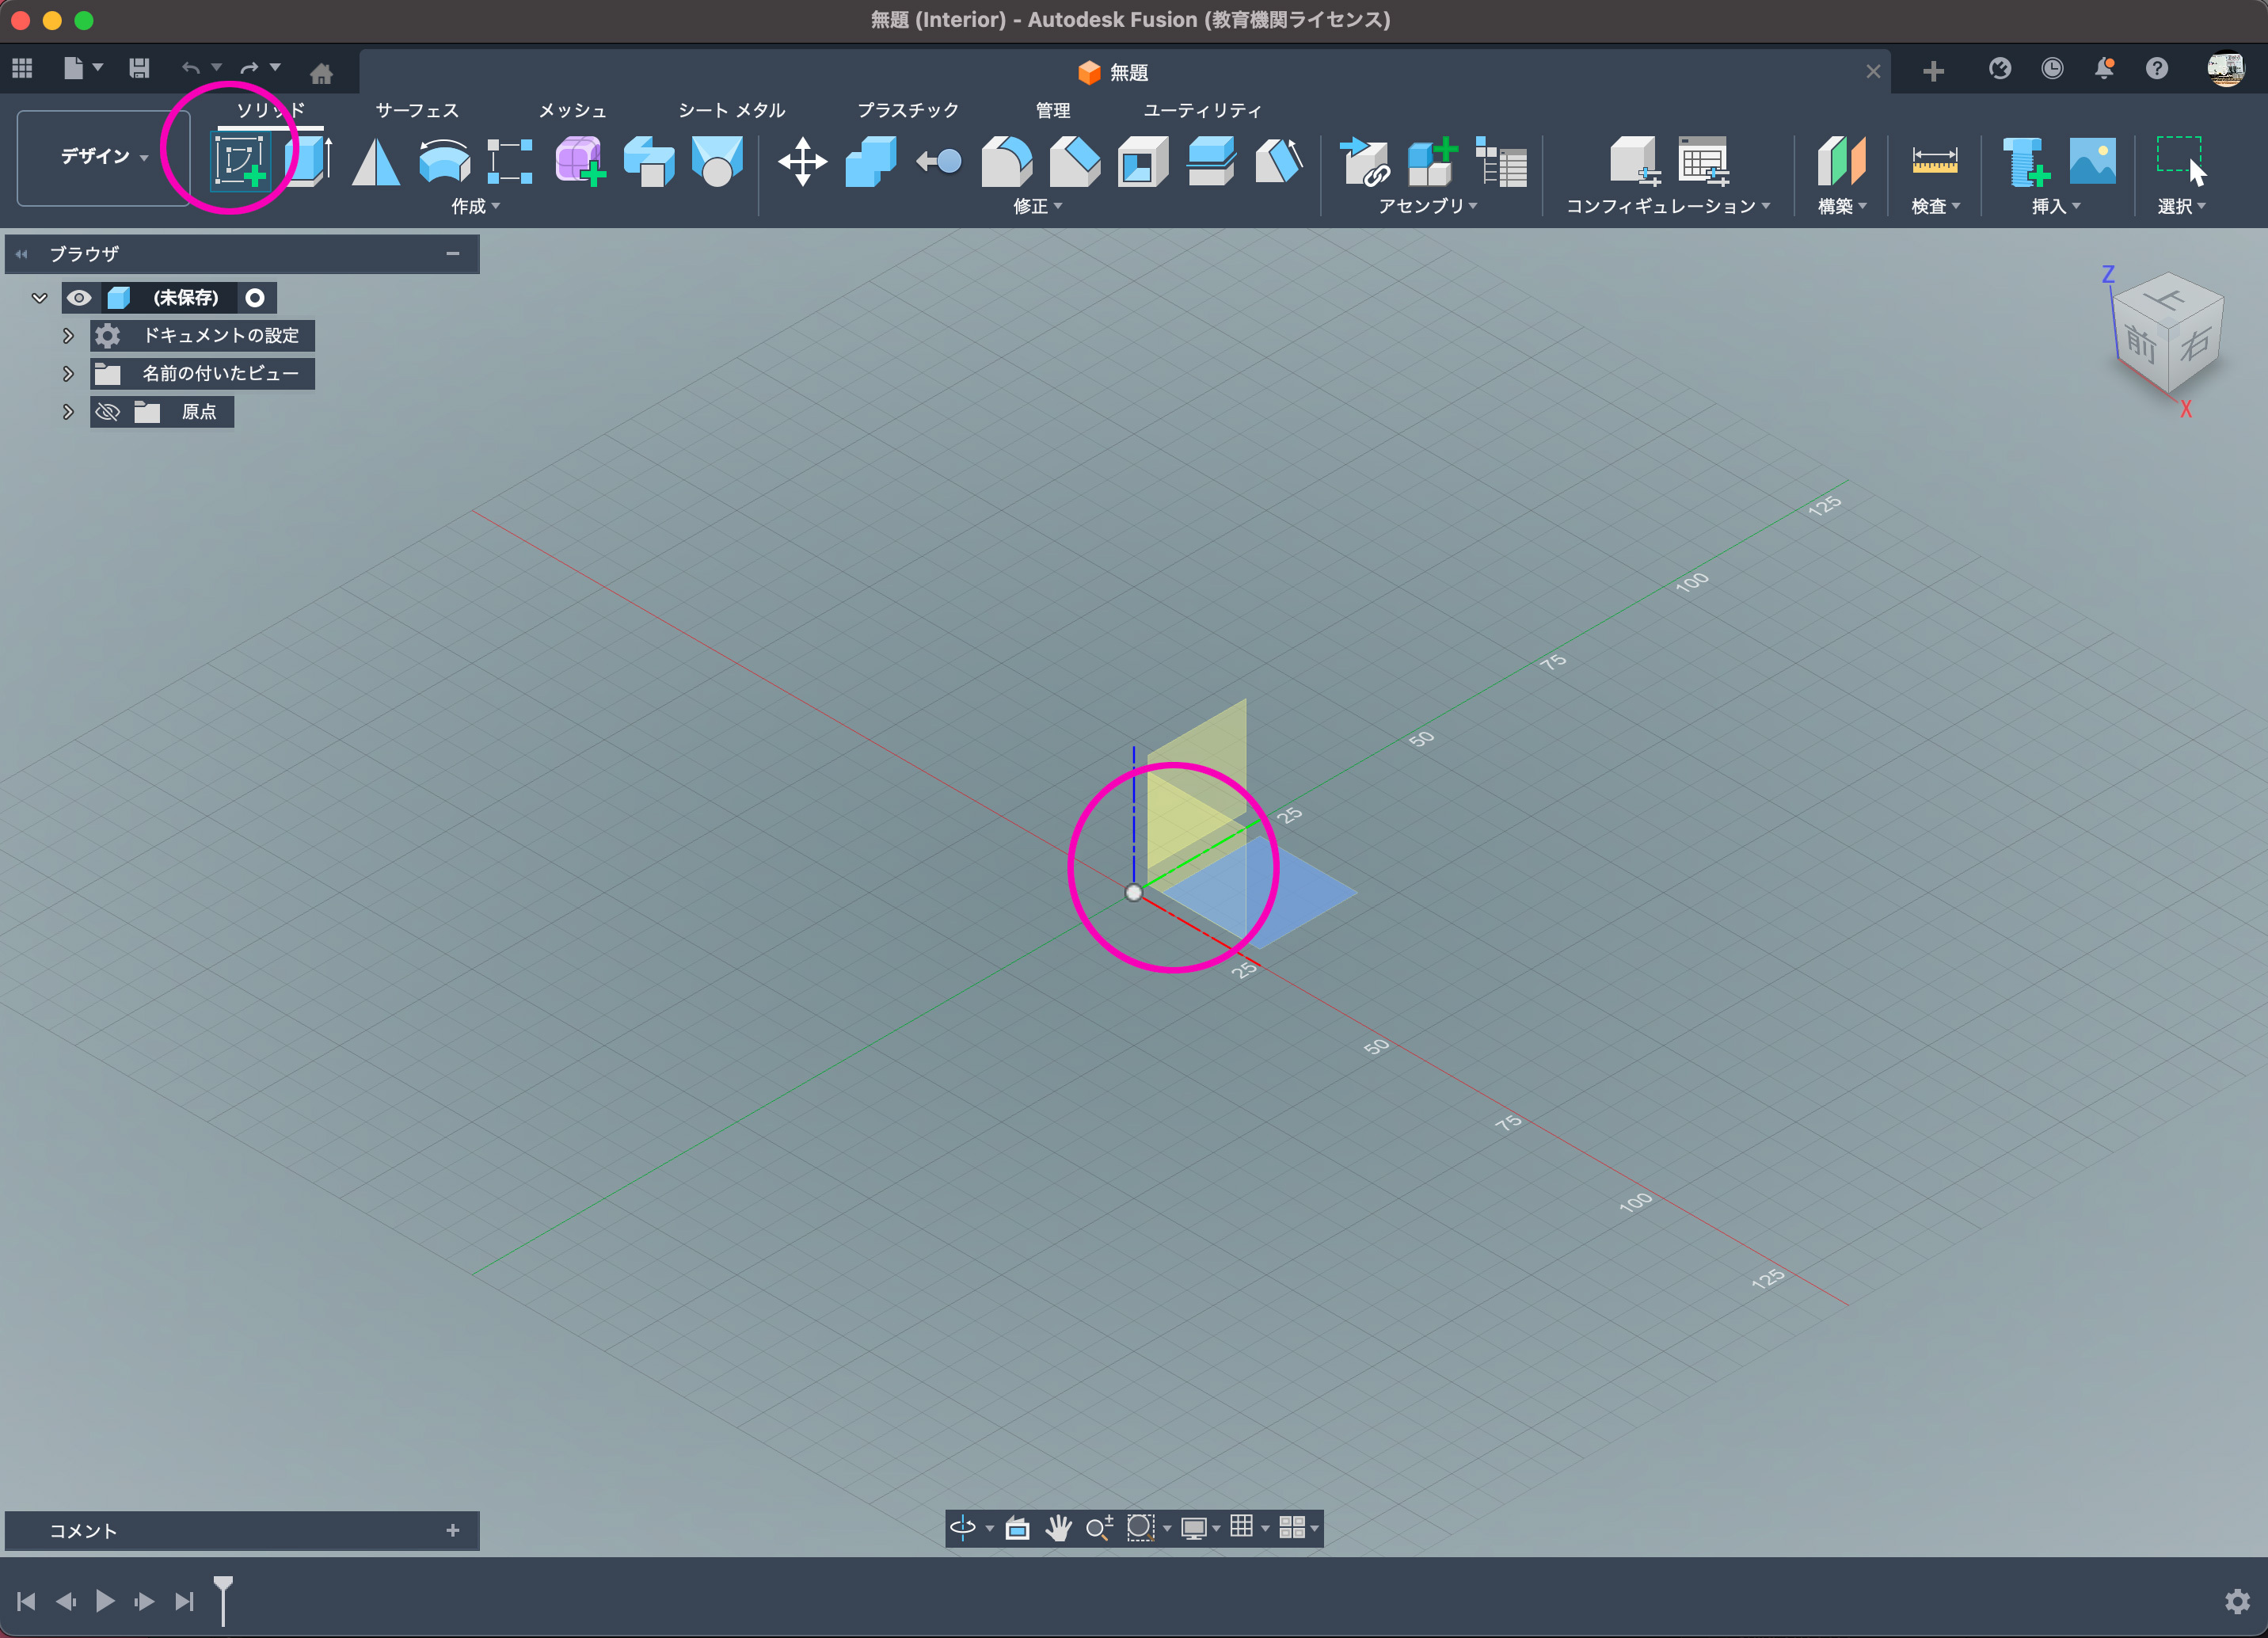
Task: Select the Revolve tool icon
Action: [x=444, y=162]
